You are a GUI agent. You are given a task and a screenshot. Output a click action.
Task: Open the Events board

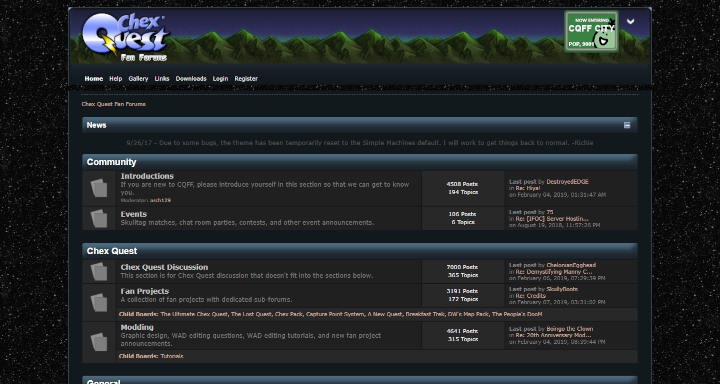[134, 214]
